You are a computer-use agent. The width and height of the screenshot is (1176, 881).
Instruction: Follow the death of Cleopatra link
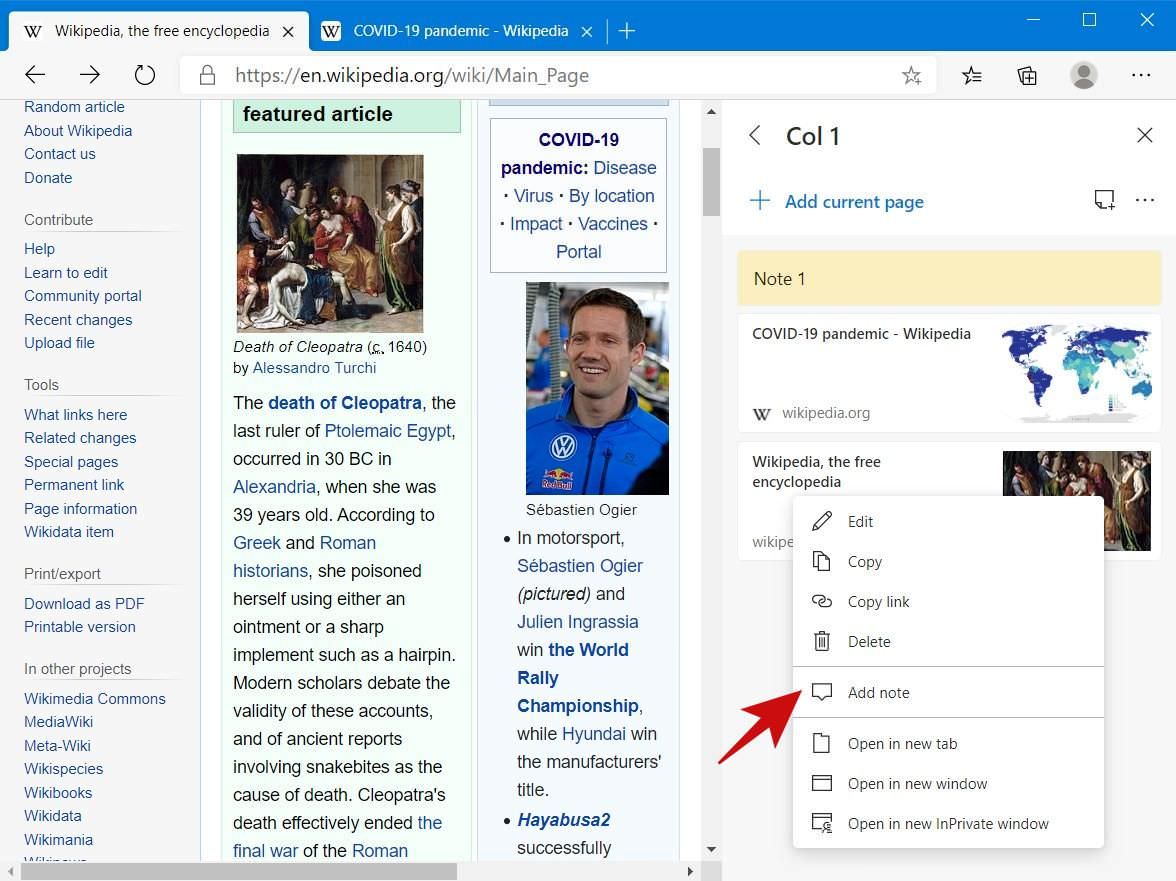click(x=345, y=403)
